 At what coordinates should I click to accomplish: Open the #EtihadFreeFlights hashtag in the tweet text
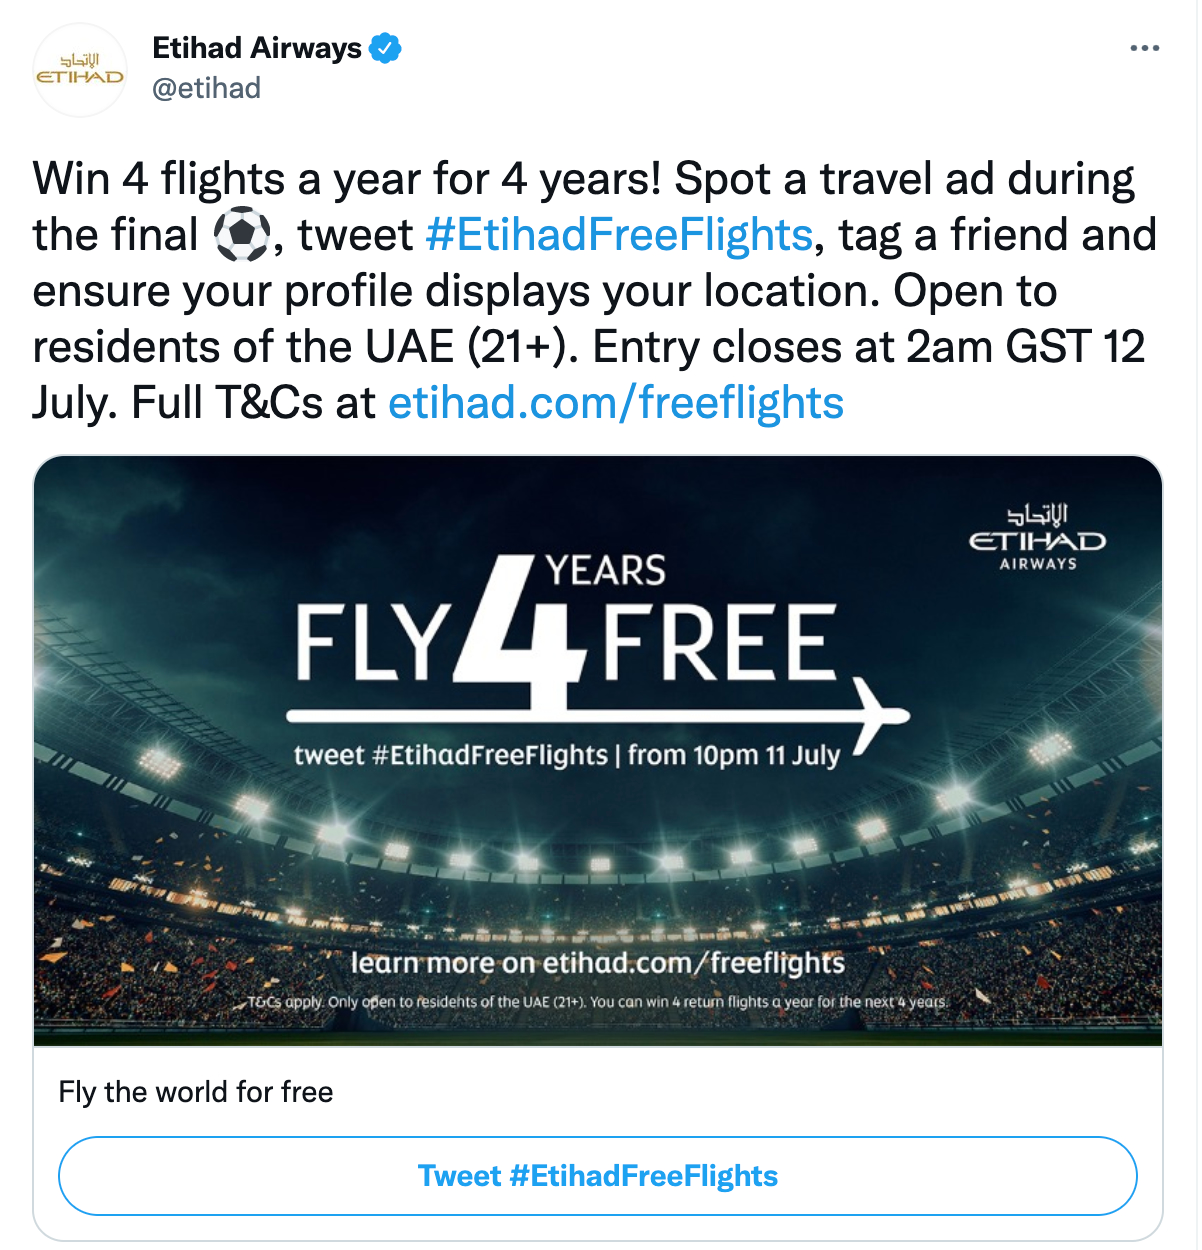[619, 236]
